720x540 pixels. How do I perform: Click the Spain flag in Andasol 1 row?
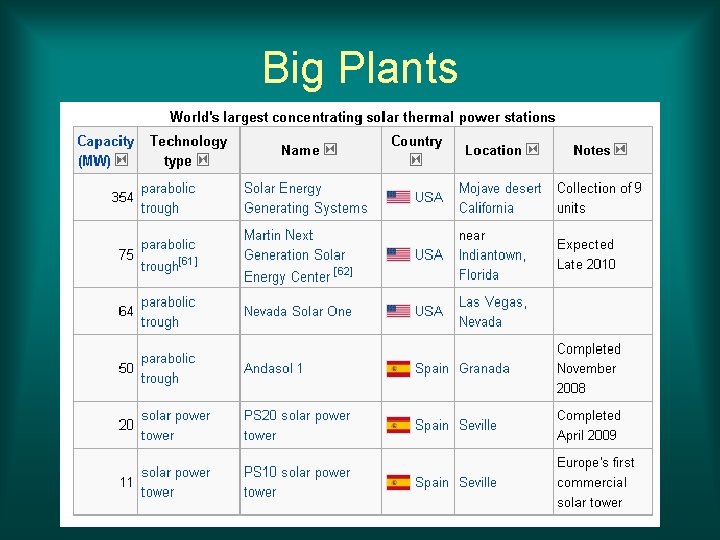(x=398, y=369)
